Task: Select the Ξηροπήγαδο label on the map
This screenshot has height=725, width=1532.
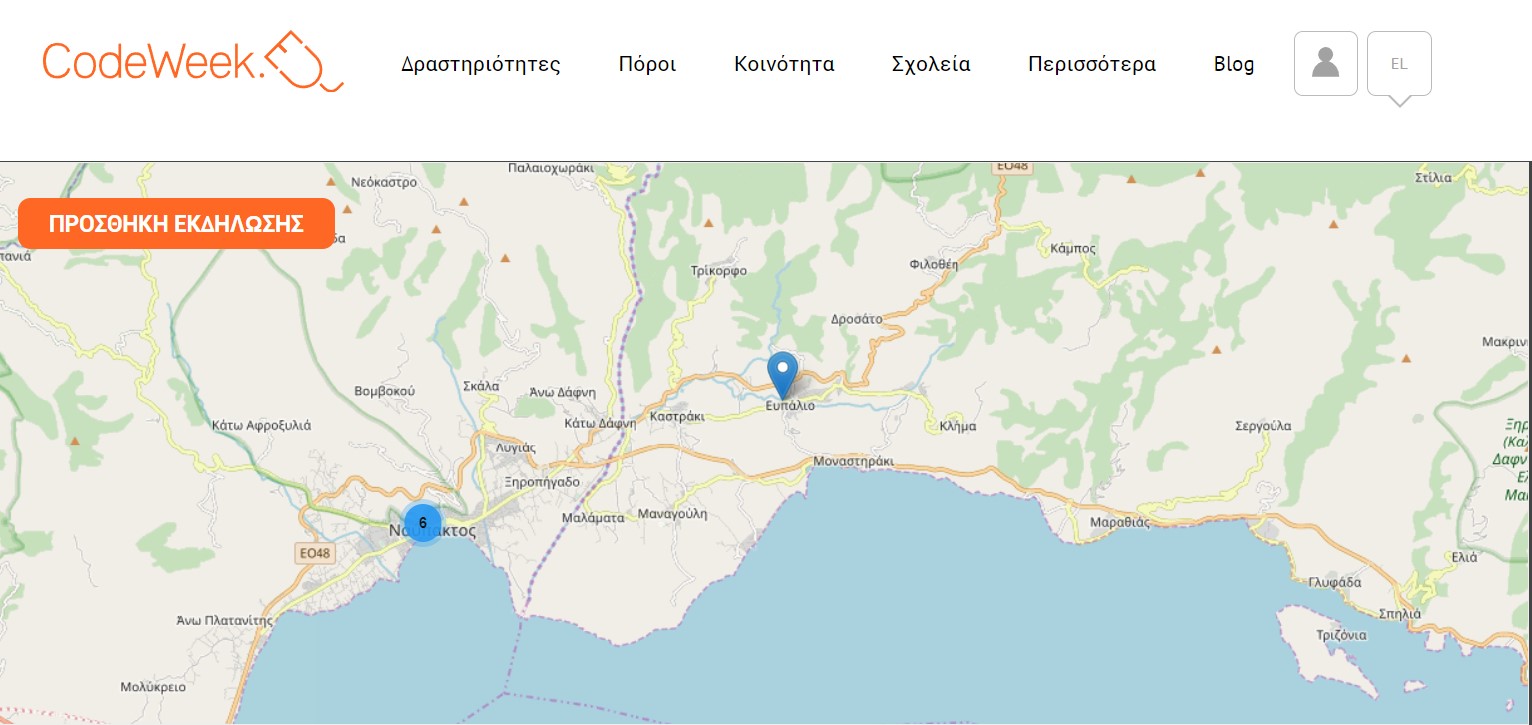Action: click(543, 482)
